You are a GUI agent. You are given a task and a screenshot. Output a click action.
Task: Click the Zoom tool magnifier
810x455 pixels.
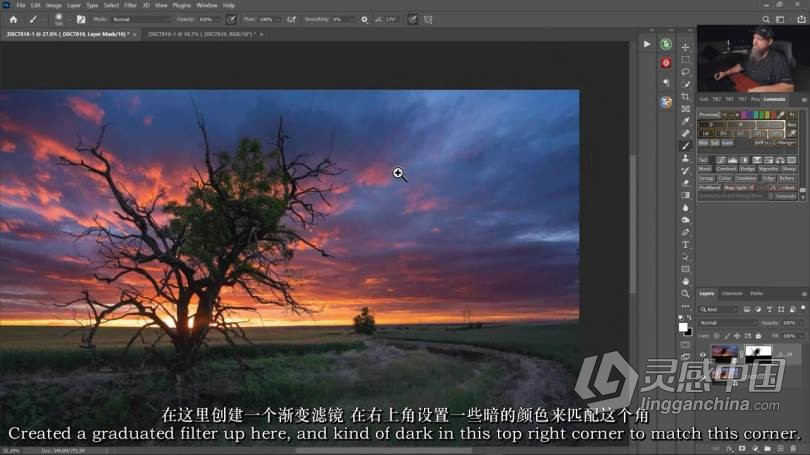pos(685,294)
